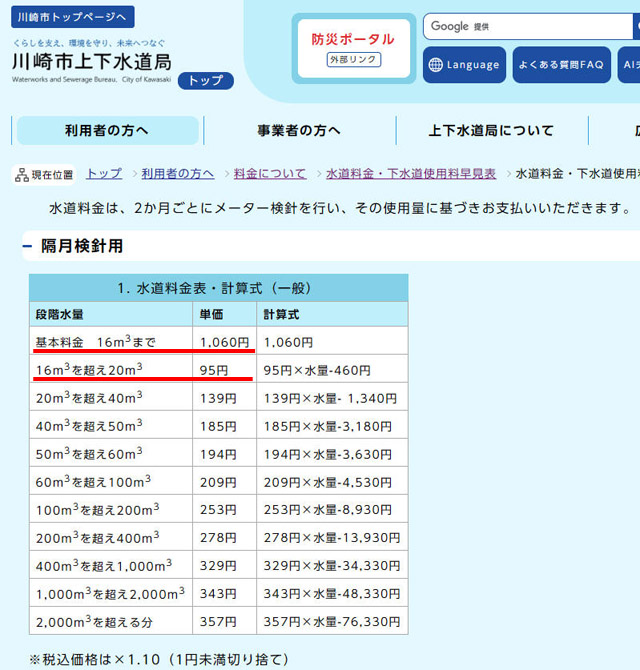This screenshot has height=670, width=640.
Task: Open the Language selection button
Action: click(464, 65)
